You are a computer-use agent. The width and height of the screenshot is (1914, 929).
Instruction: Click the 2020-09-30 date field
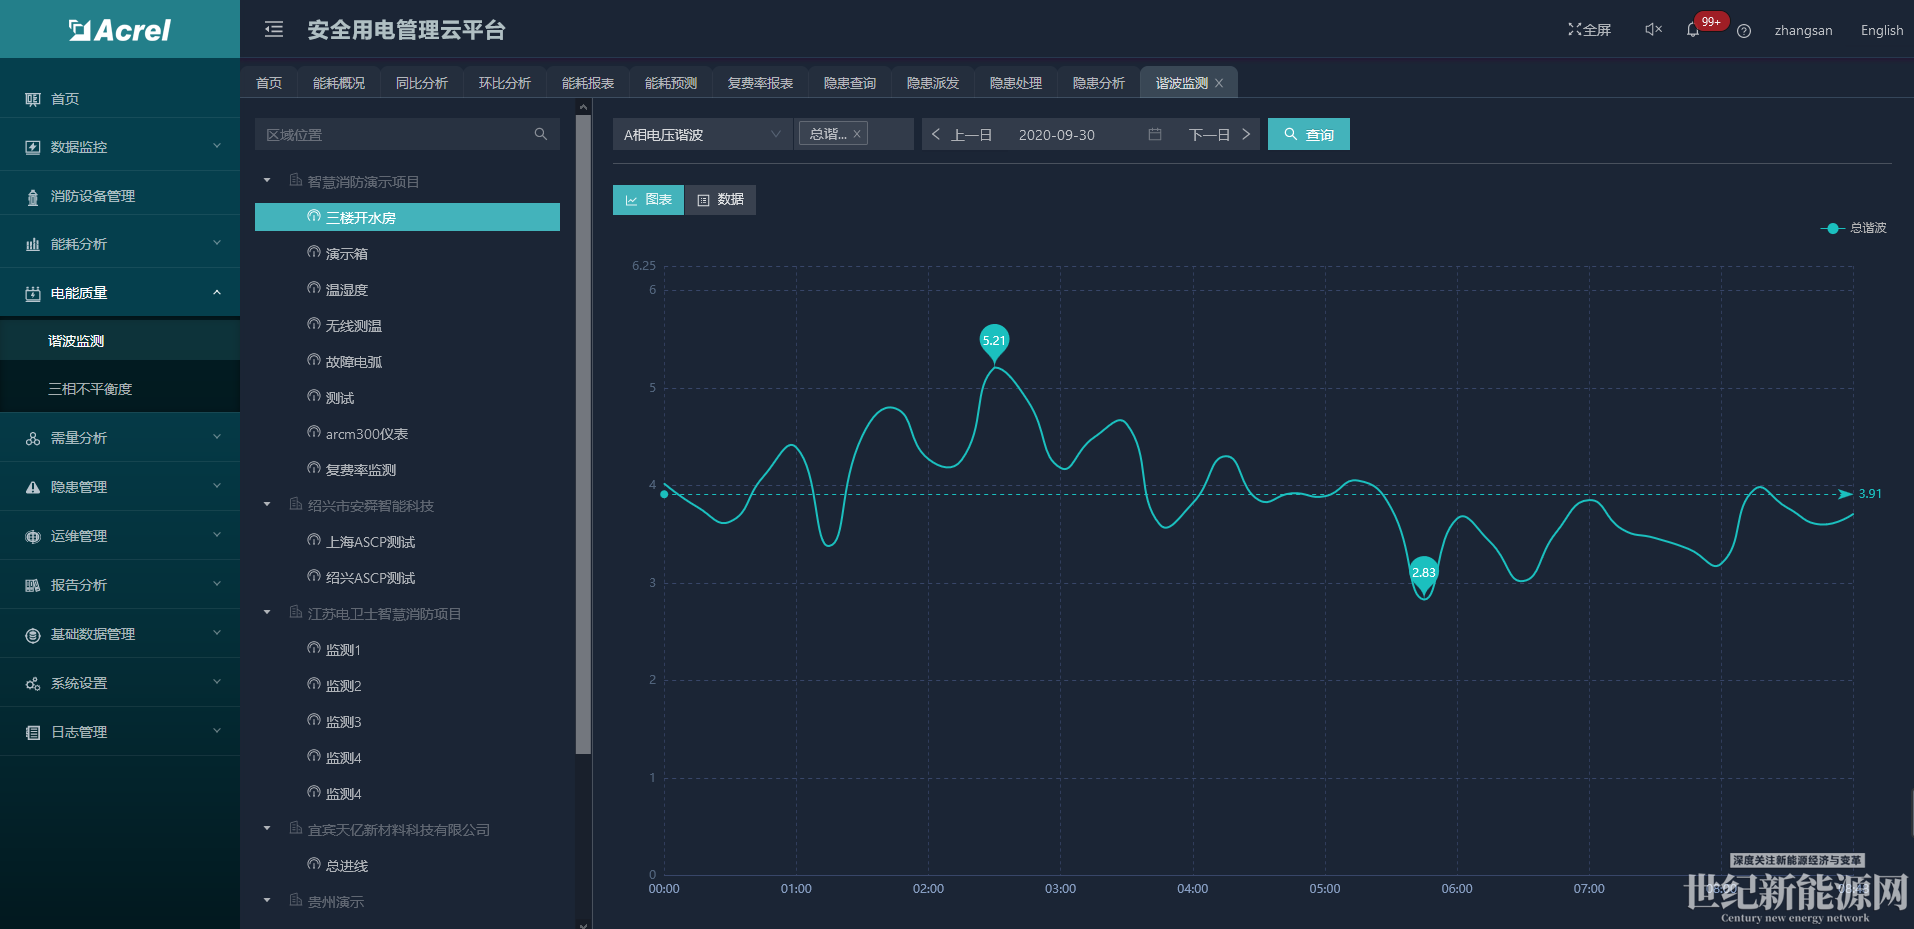[1056, 134]
